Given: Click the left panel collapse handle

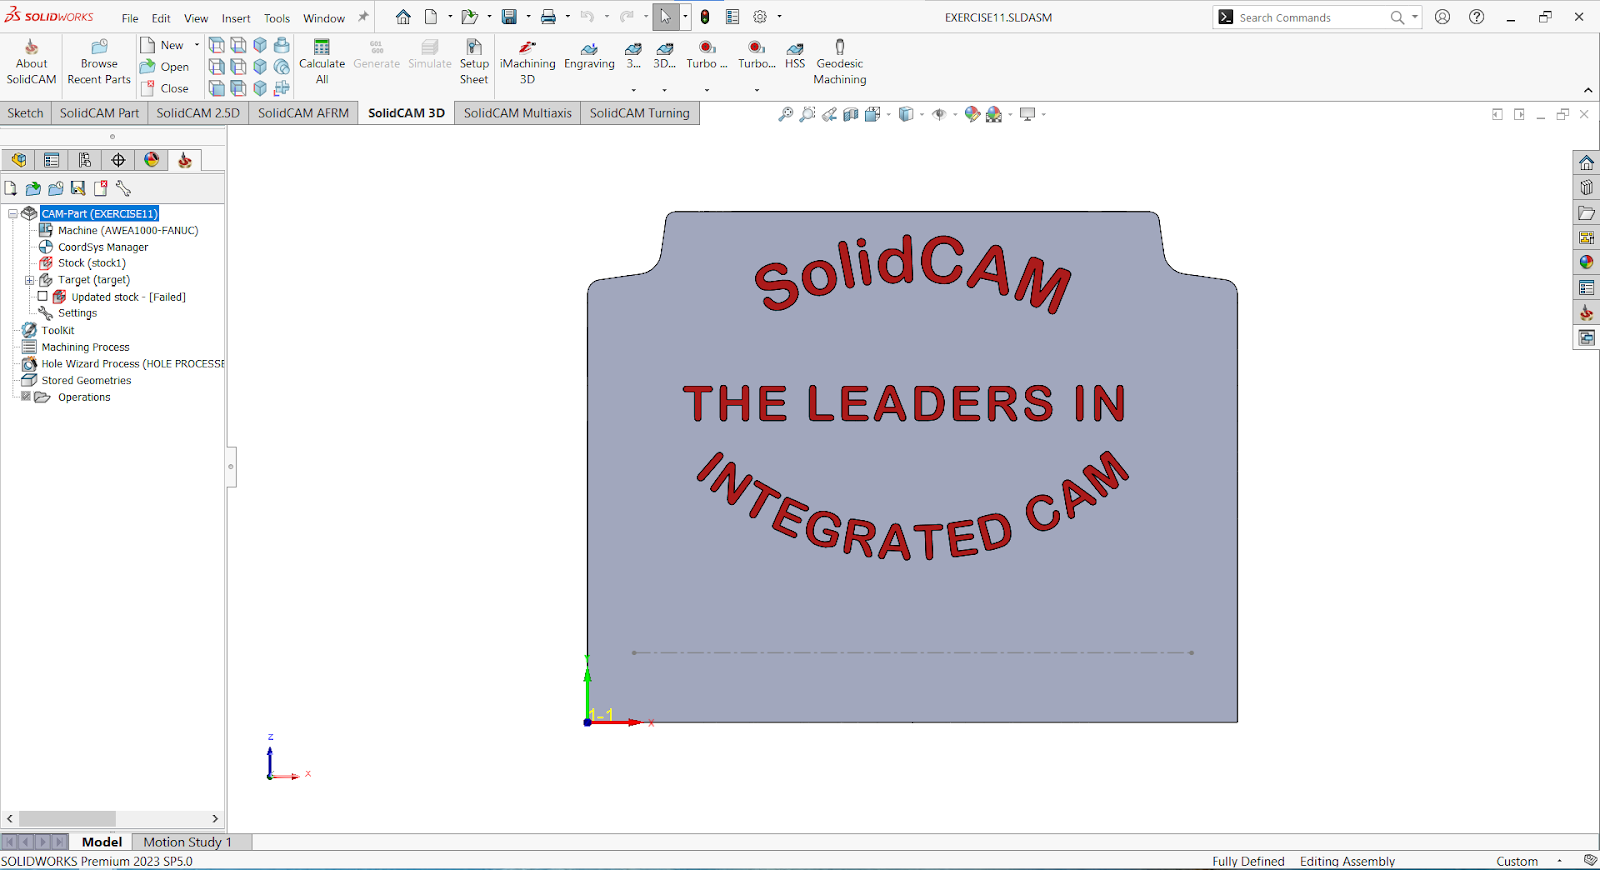Looking at the screenshot, I should tap(231, 466).
